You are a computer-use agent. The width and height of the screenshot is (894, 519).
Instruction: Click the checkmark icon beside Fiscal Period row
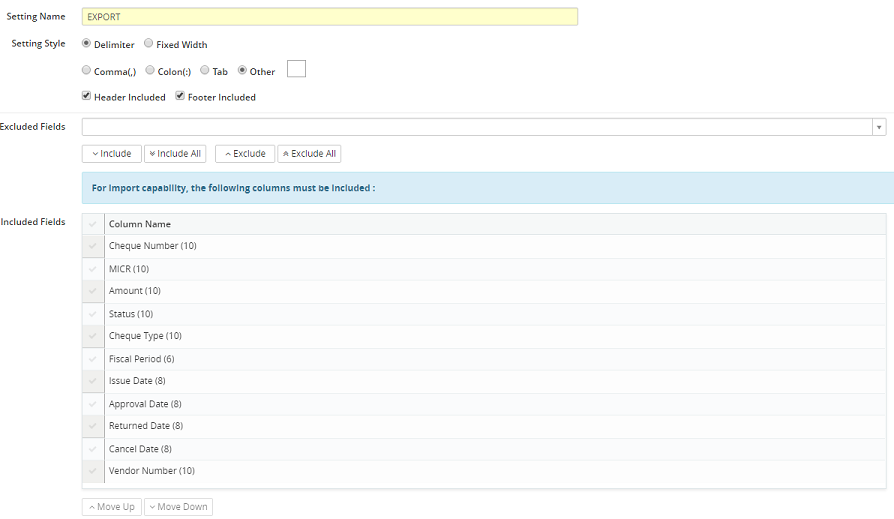tap(93, 359)
